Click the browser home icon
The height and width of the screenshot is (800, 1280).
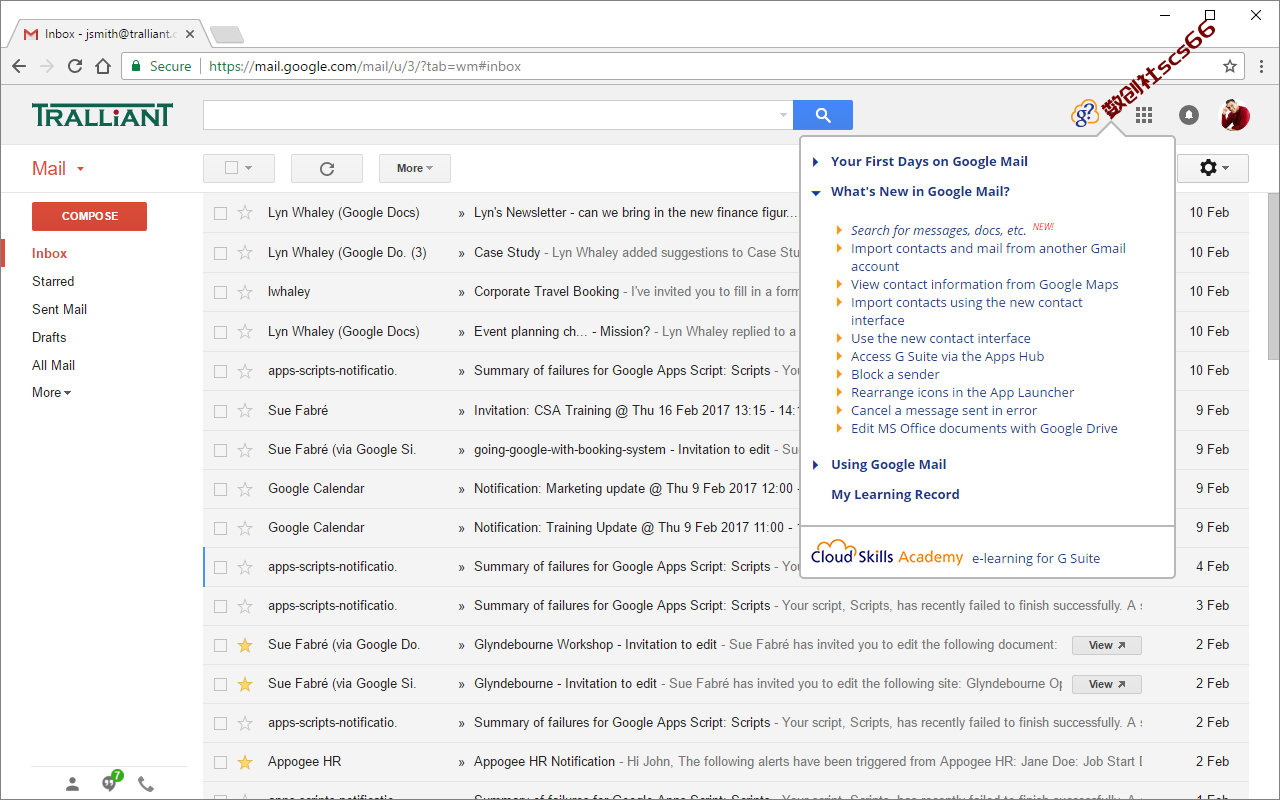pyautogui.click(x=103, y=66)
